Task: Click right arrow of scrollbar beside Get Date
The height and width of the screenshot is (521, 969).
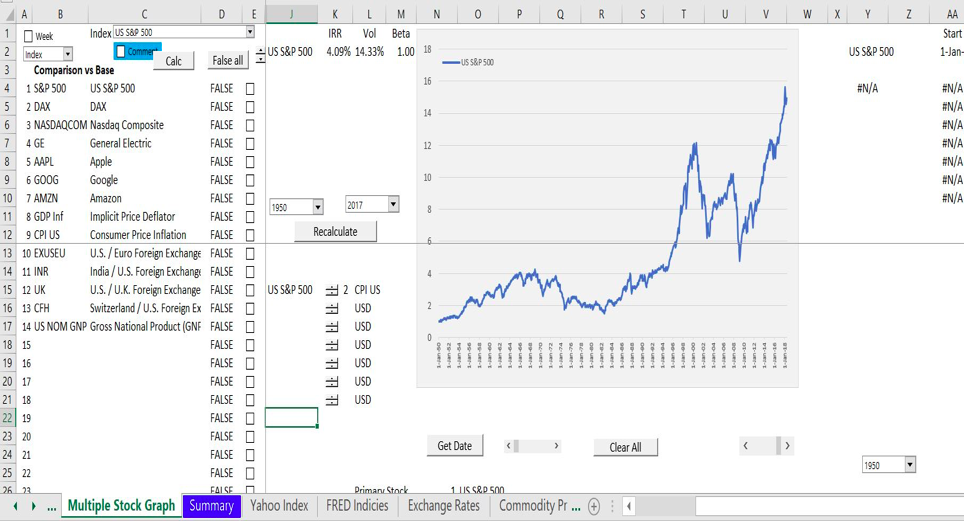Action: pyautogui.click(x=556, y=446)
